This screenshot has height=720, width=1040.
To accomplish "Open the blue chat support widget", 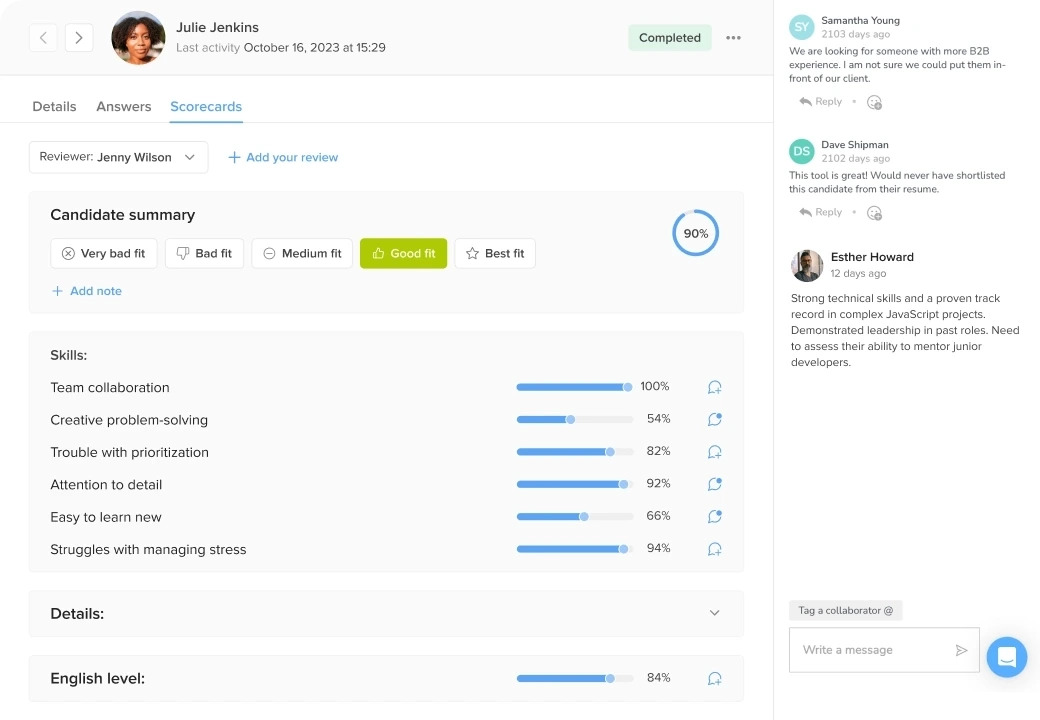I will click(x=1006, y=657).
